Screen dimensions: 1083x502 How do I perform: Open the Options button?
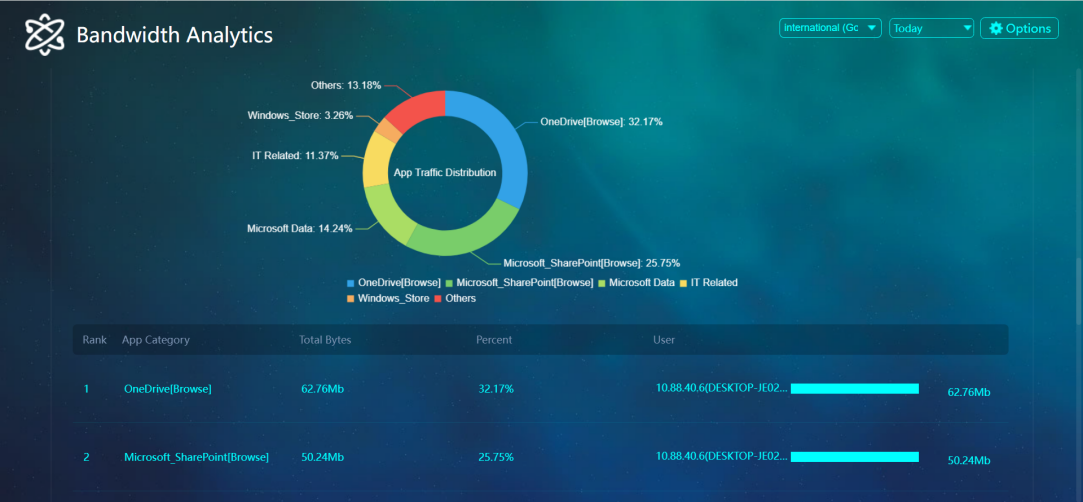pos(1019,28)
